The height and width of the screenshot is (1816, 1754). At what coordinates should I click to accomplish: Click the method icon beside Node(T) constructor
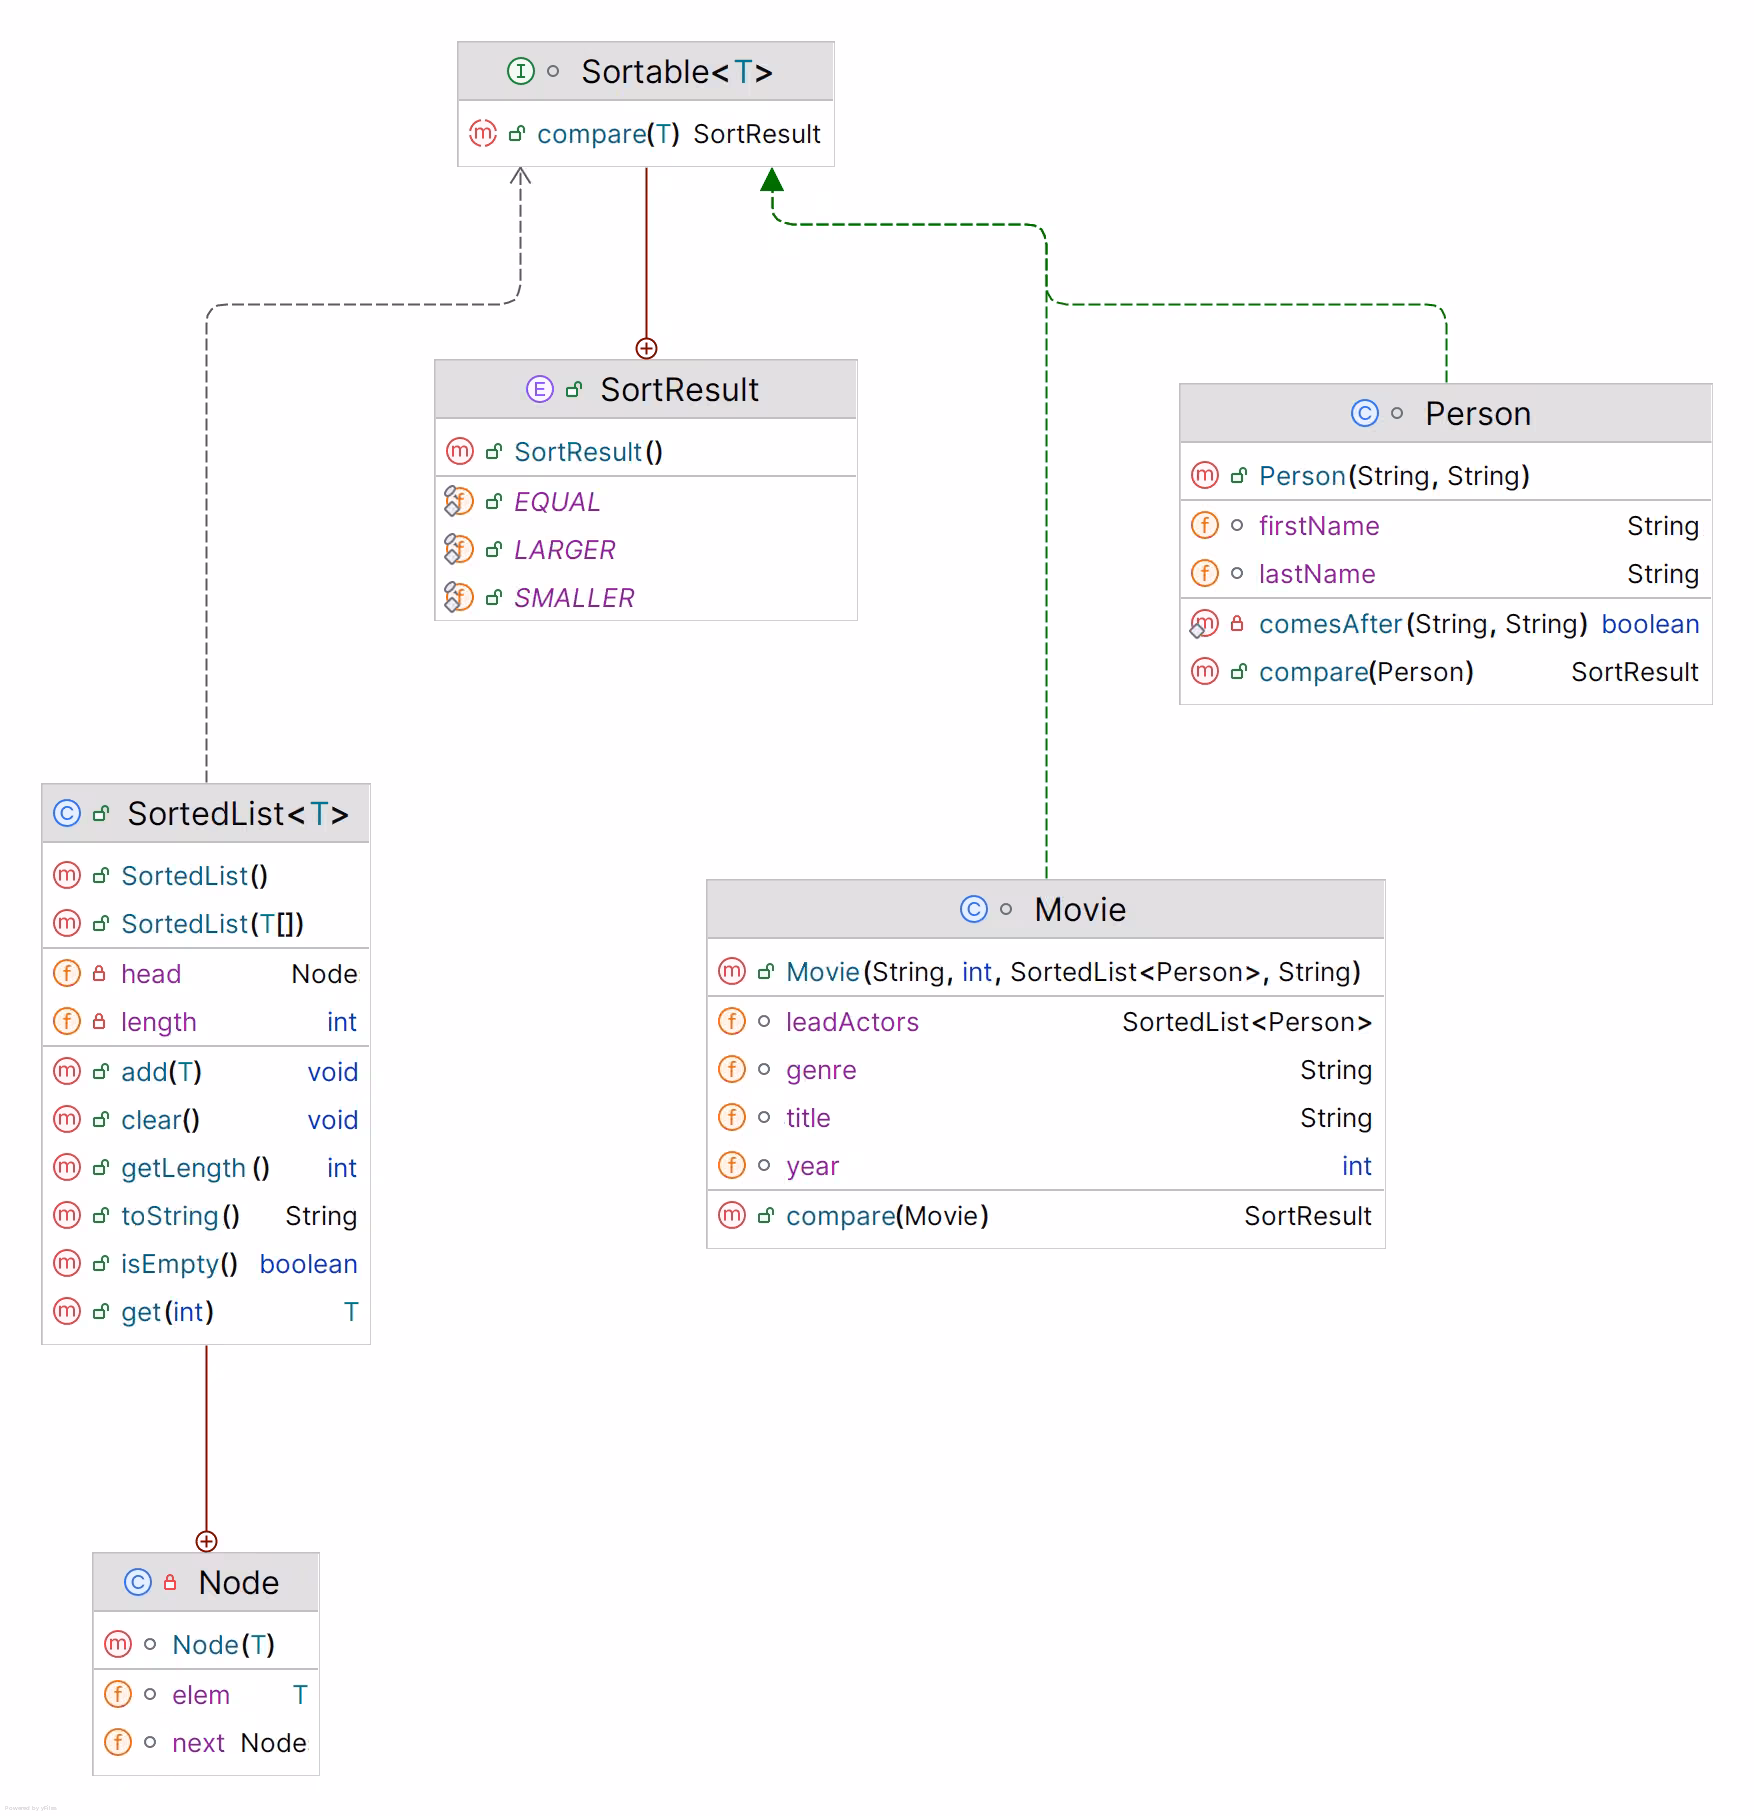[x=117, y=1644]
